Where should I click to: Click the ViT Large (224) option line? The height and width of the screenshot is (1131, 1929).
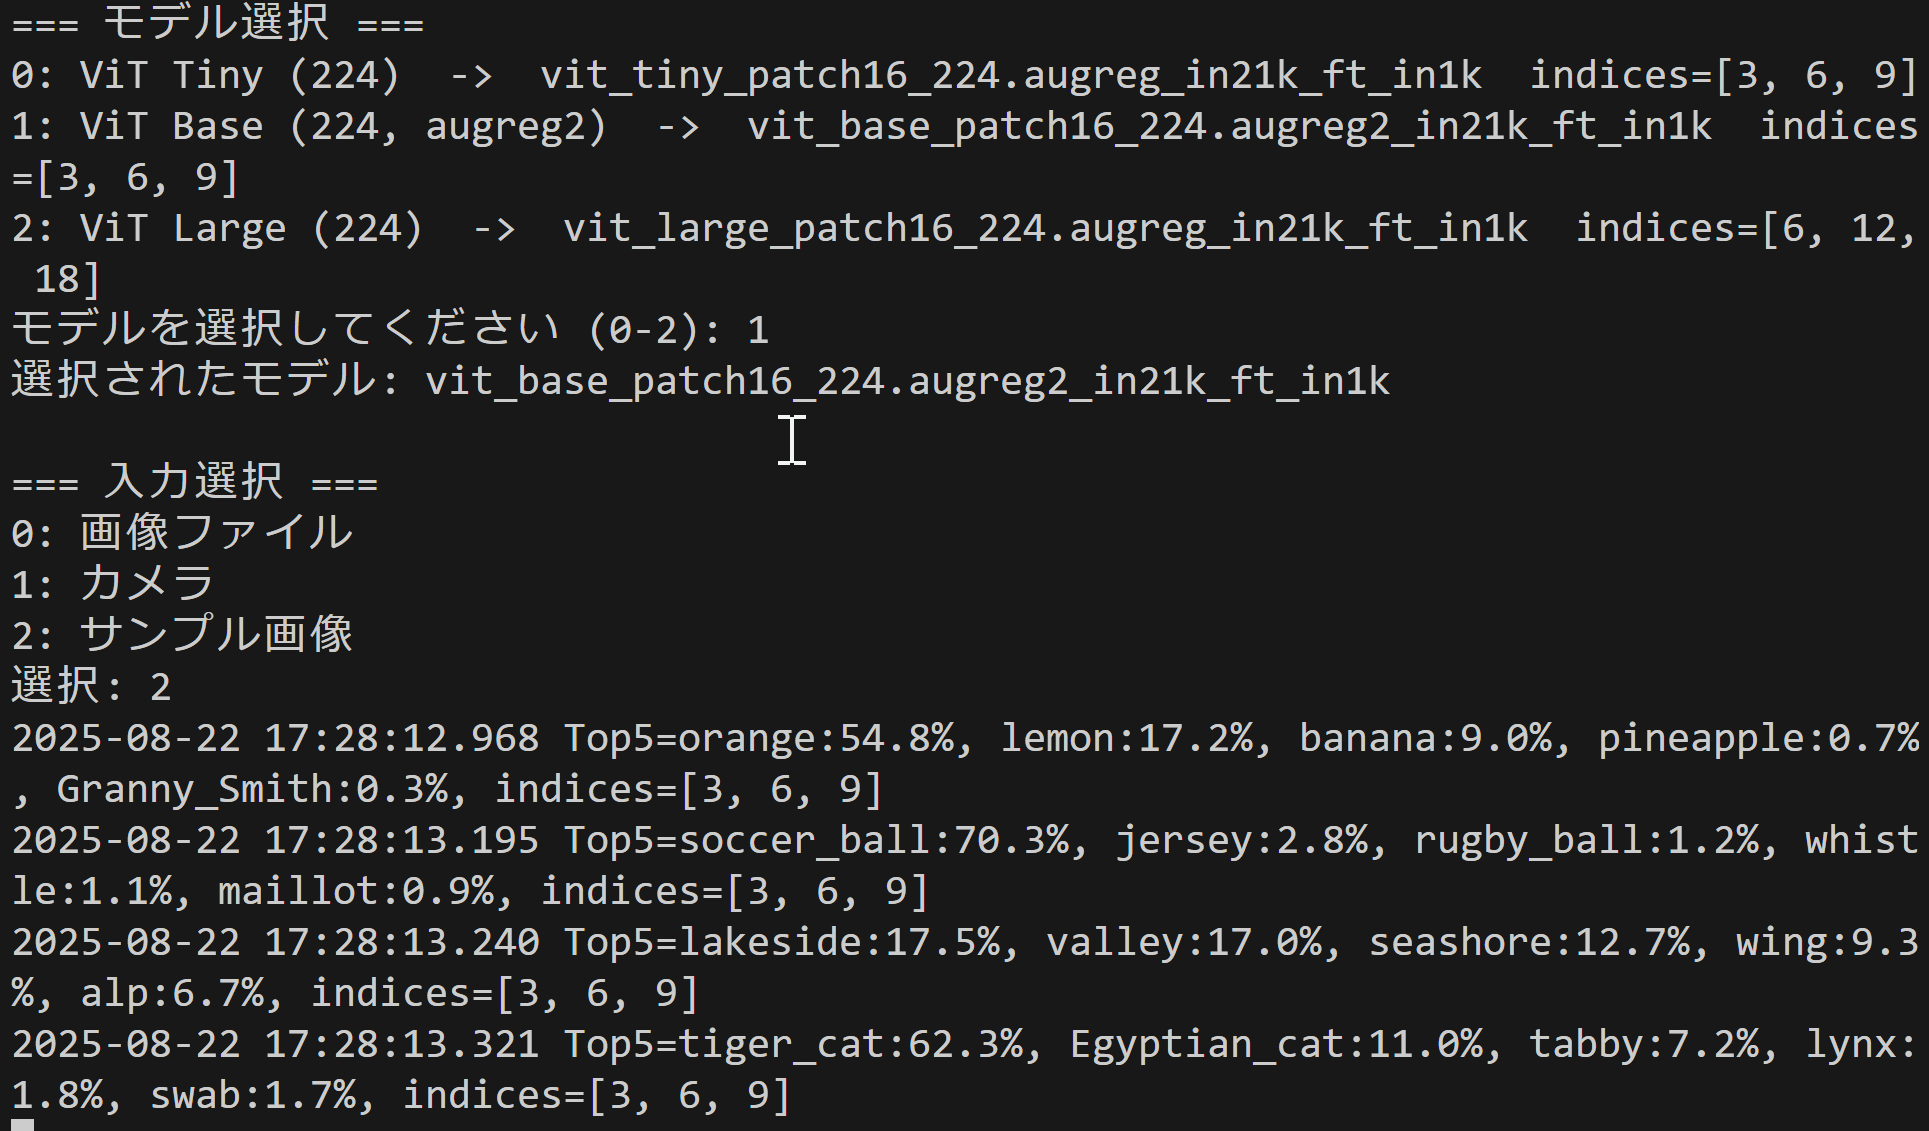964,253
